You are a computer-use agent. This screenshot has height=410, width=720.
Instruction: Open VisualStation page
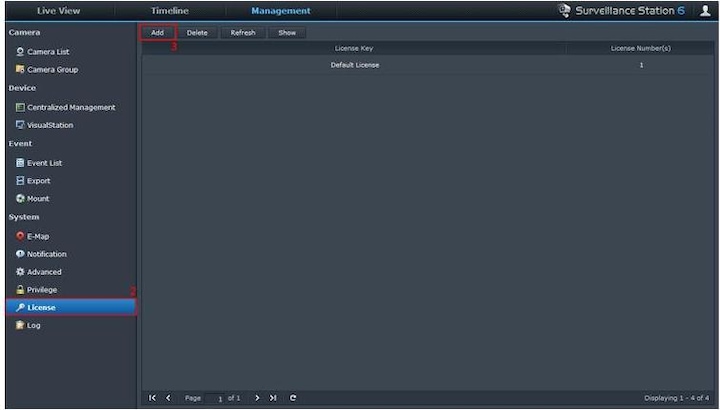[x=50, y=125]
